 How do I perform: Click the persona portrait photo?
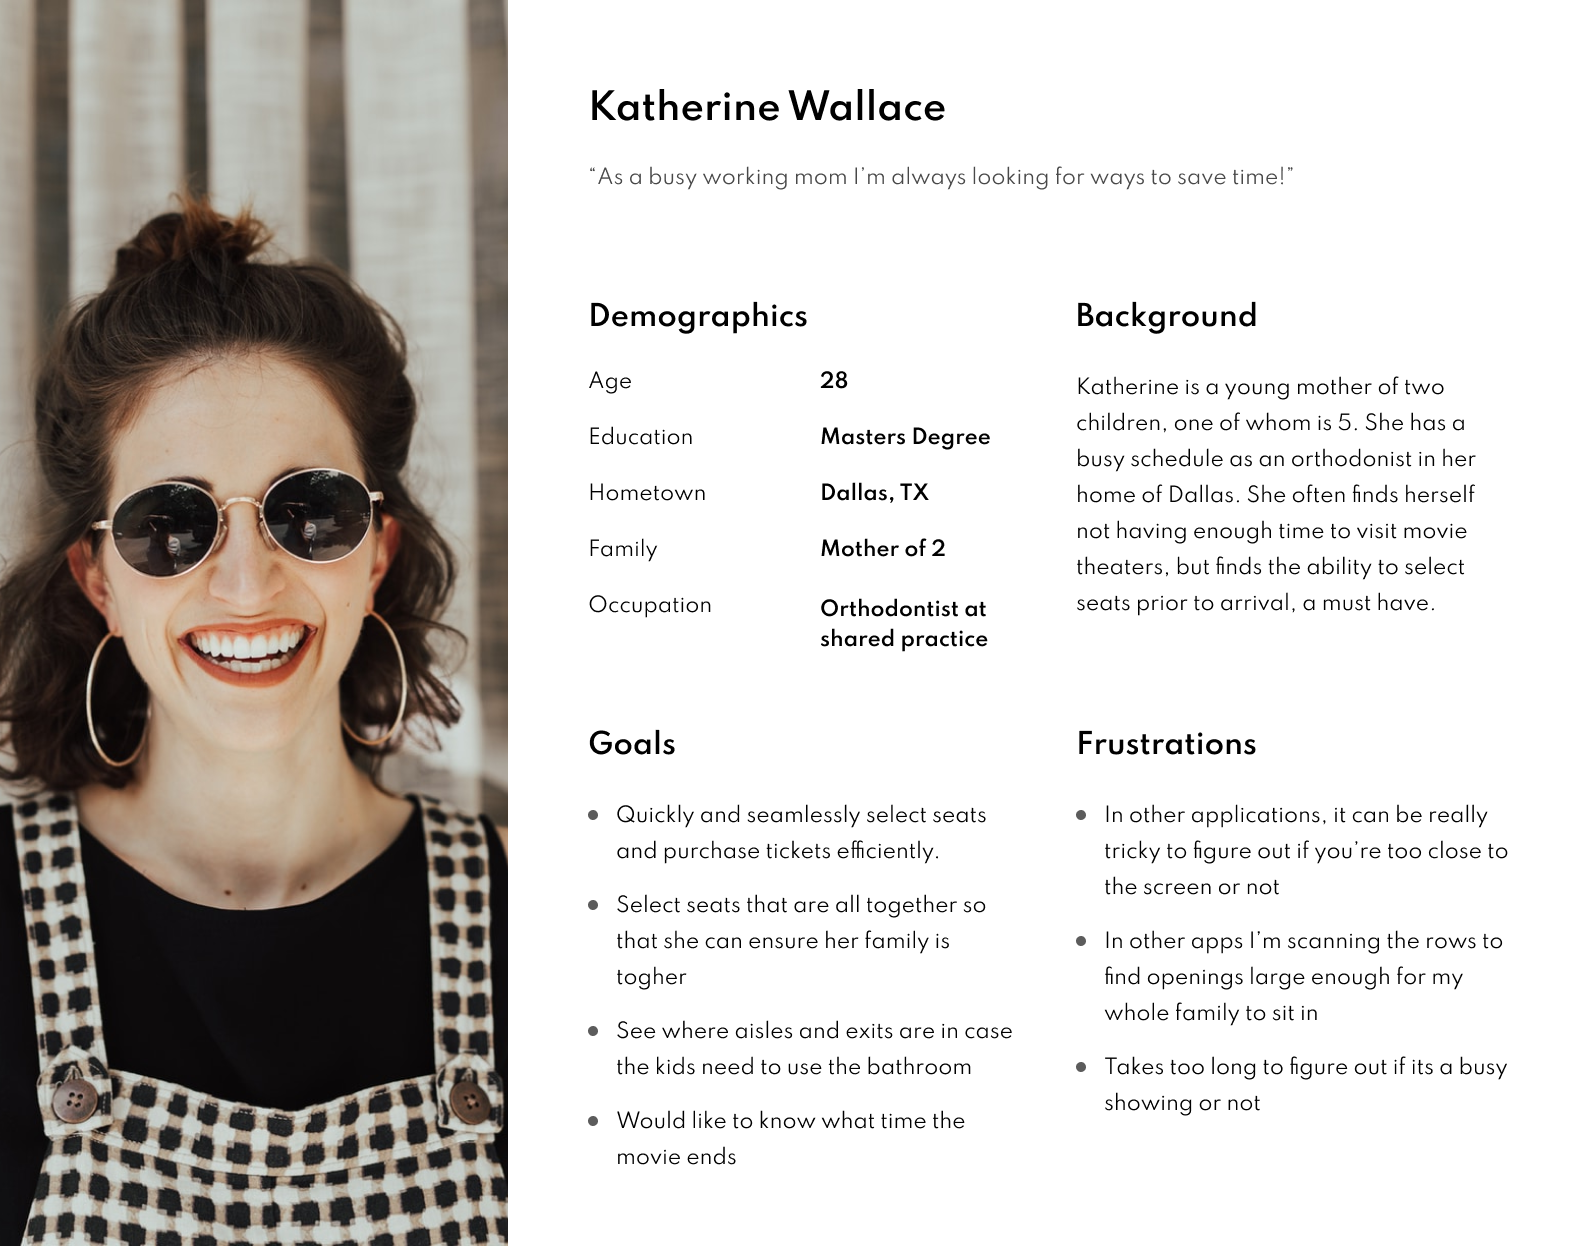pyautogui.click(x=254, y=623)
